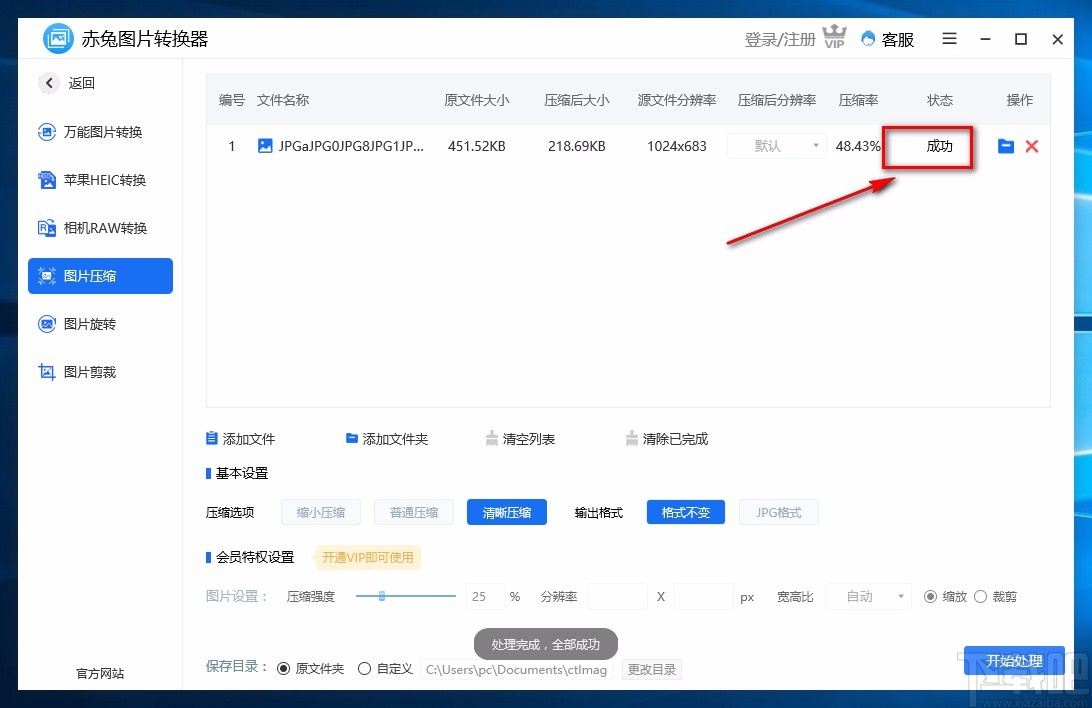Select the 原文件夹 save option
The width and height of the screenshot is (1092, 708).
[x=283, y=668]
